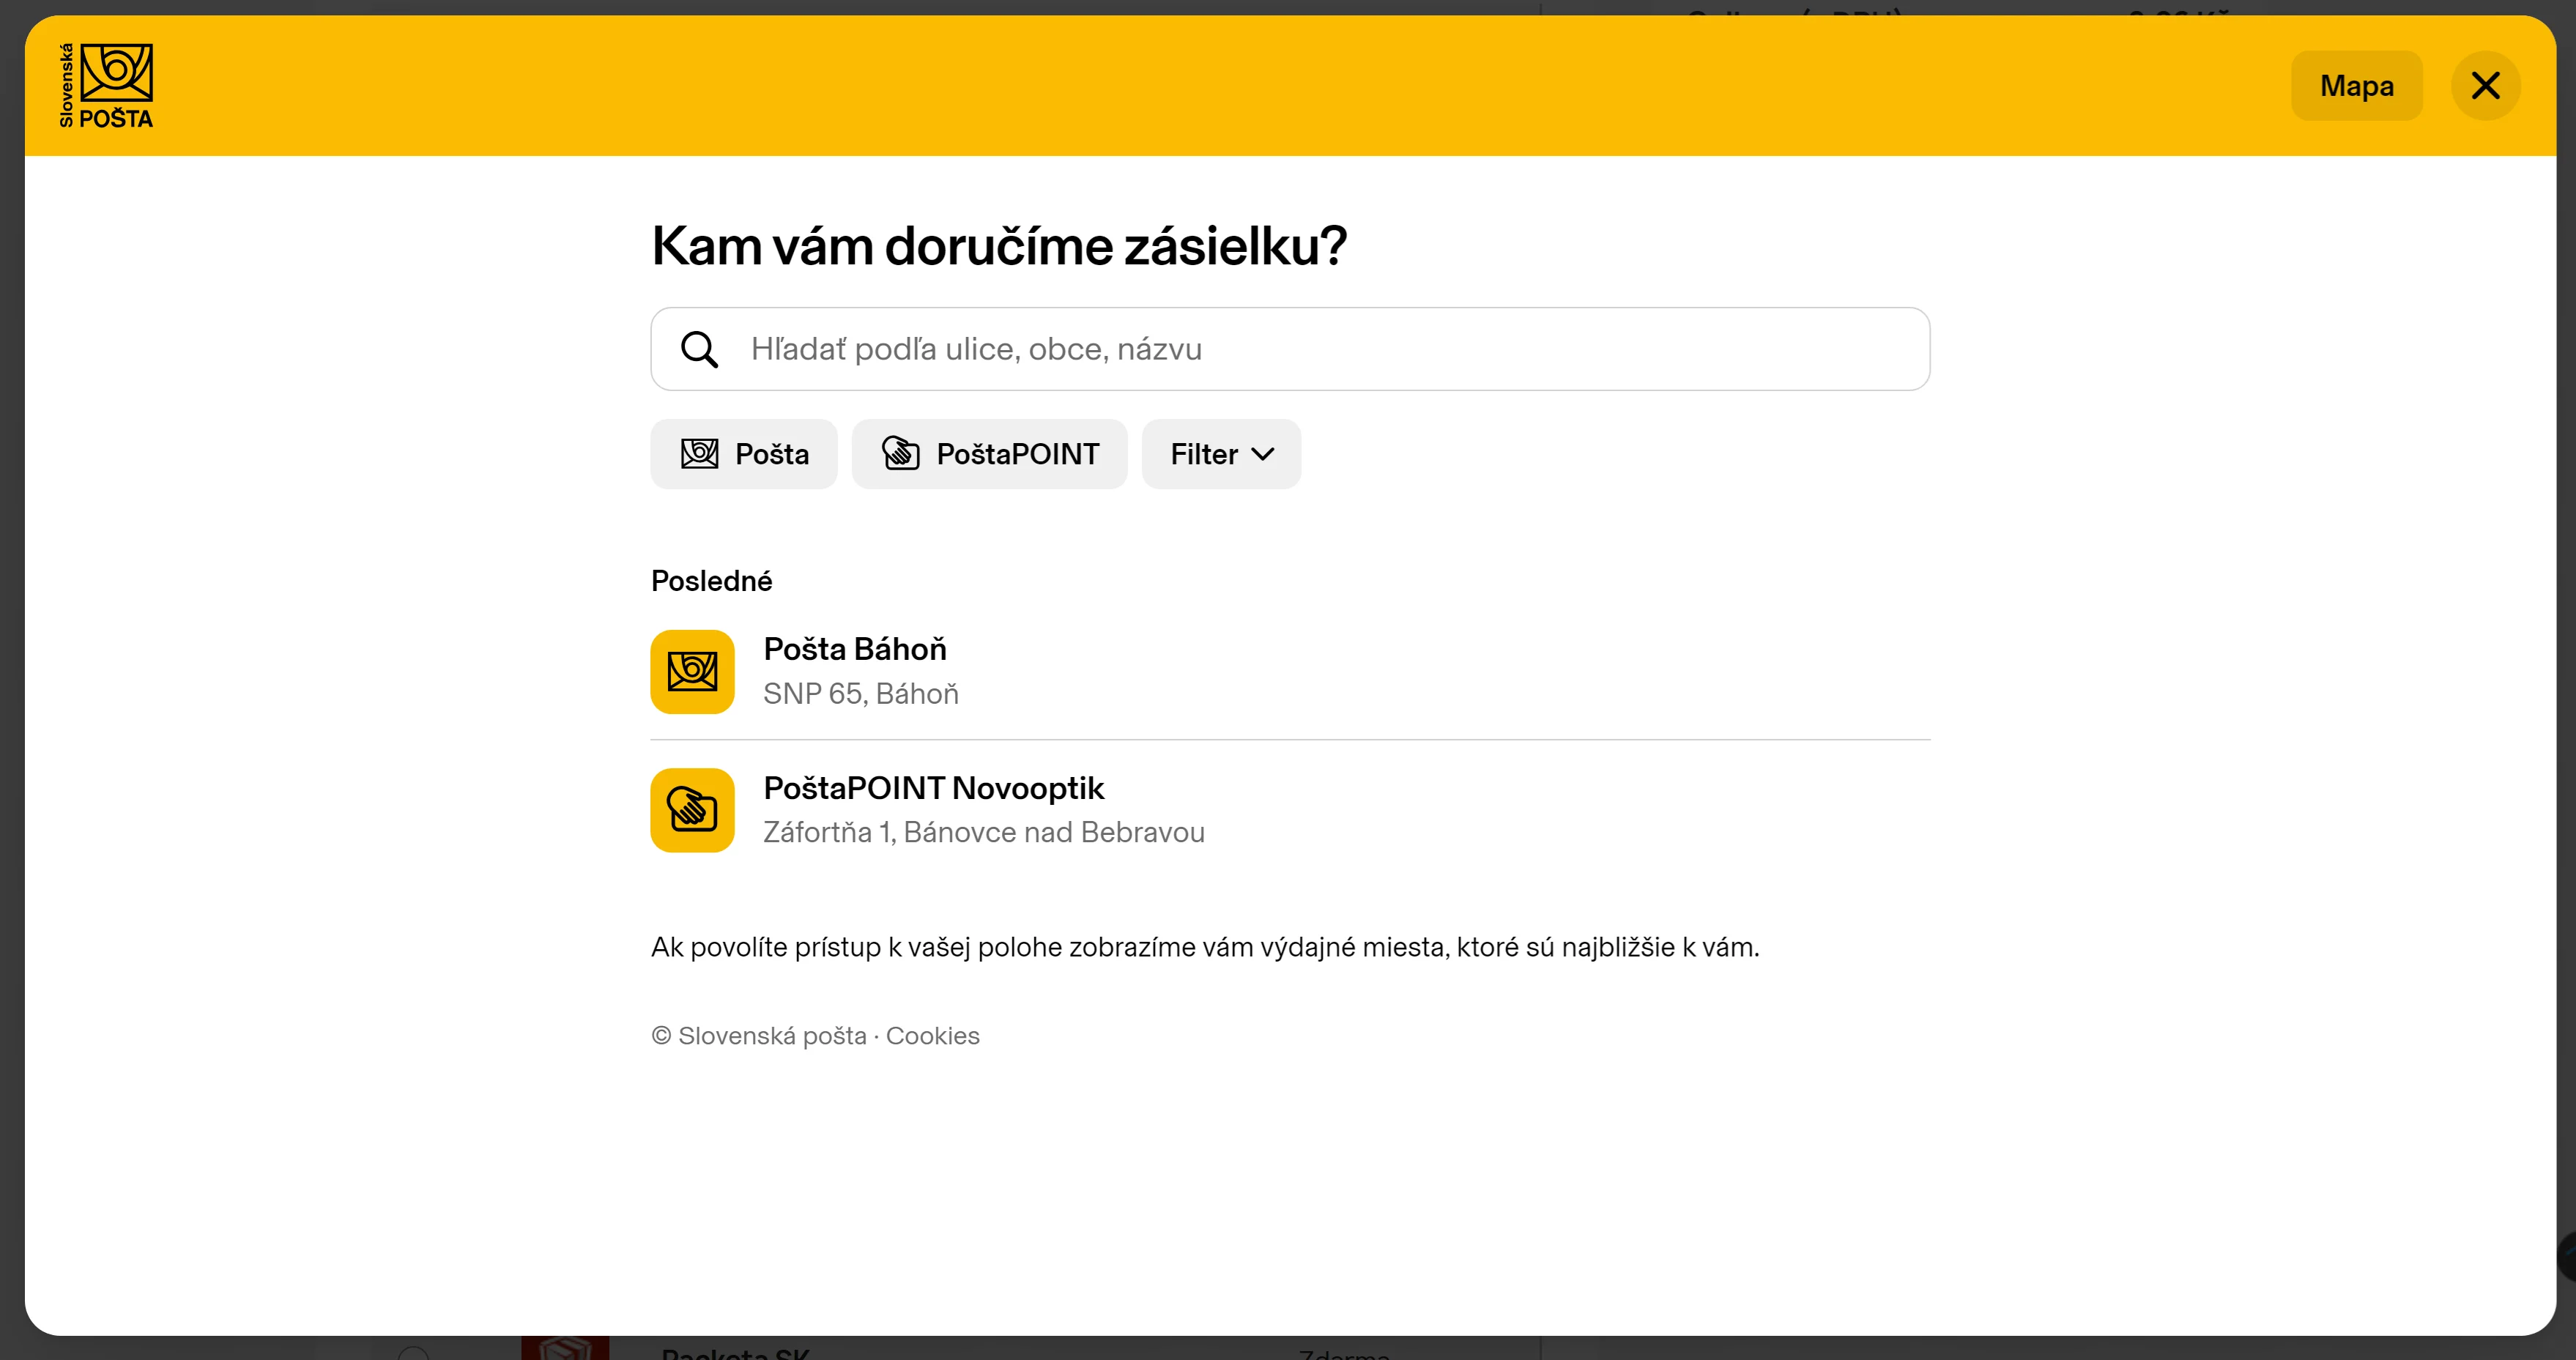Open the Filter dropdown
Viewport: 2576px width, 1360px height.
(1204, 454)
